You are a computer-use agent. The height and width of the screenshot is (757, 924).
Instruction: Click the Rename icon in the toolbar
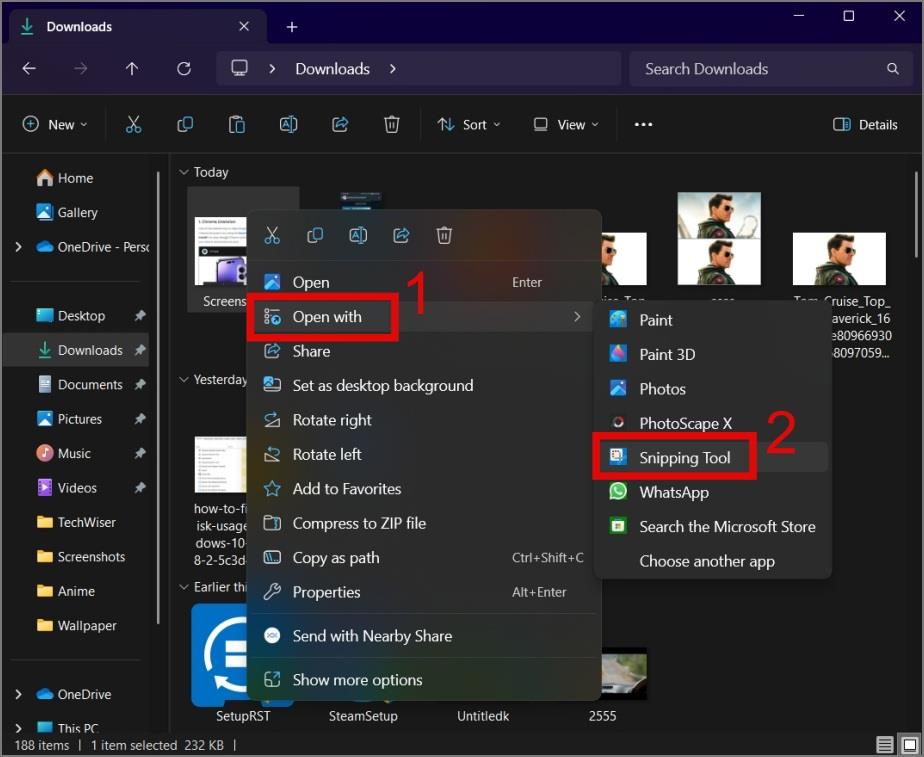288,124
